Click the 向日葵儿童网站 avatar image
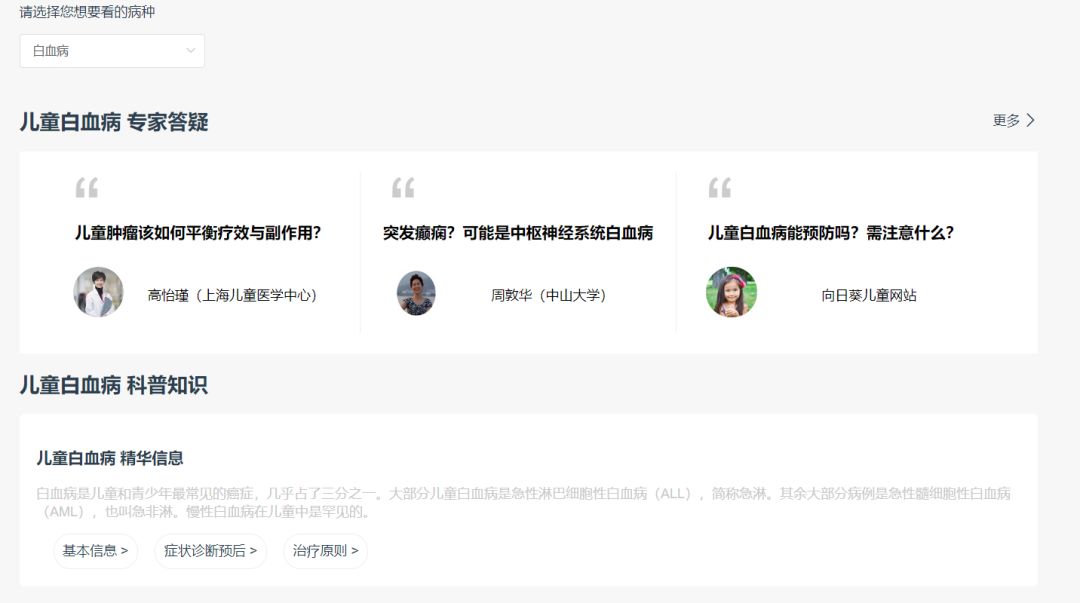 click(731, 294)
